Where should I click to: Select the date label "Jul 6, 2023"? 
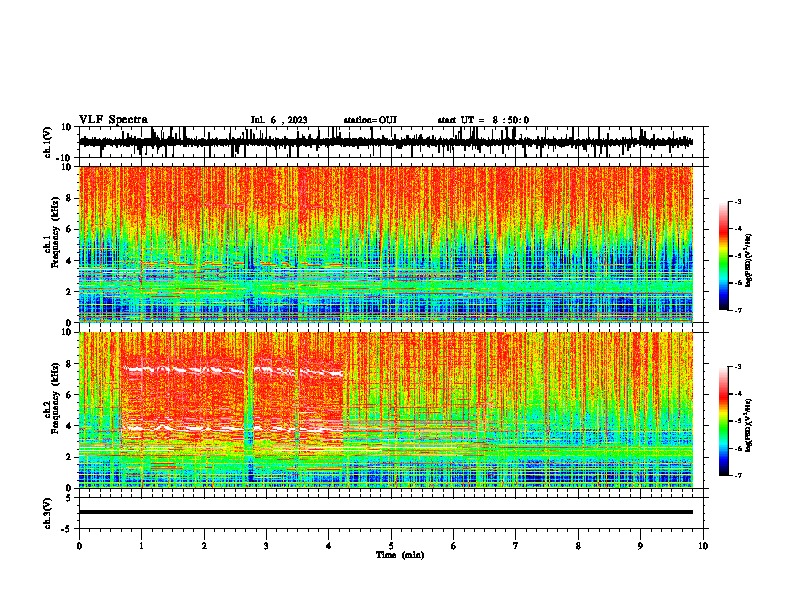[x=279, y=120]
